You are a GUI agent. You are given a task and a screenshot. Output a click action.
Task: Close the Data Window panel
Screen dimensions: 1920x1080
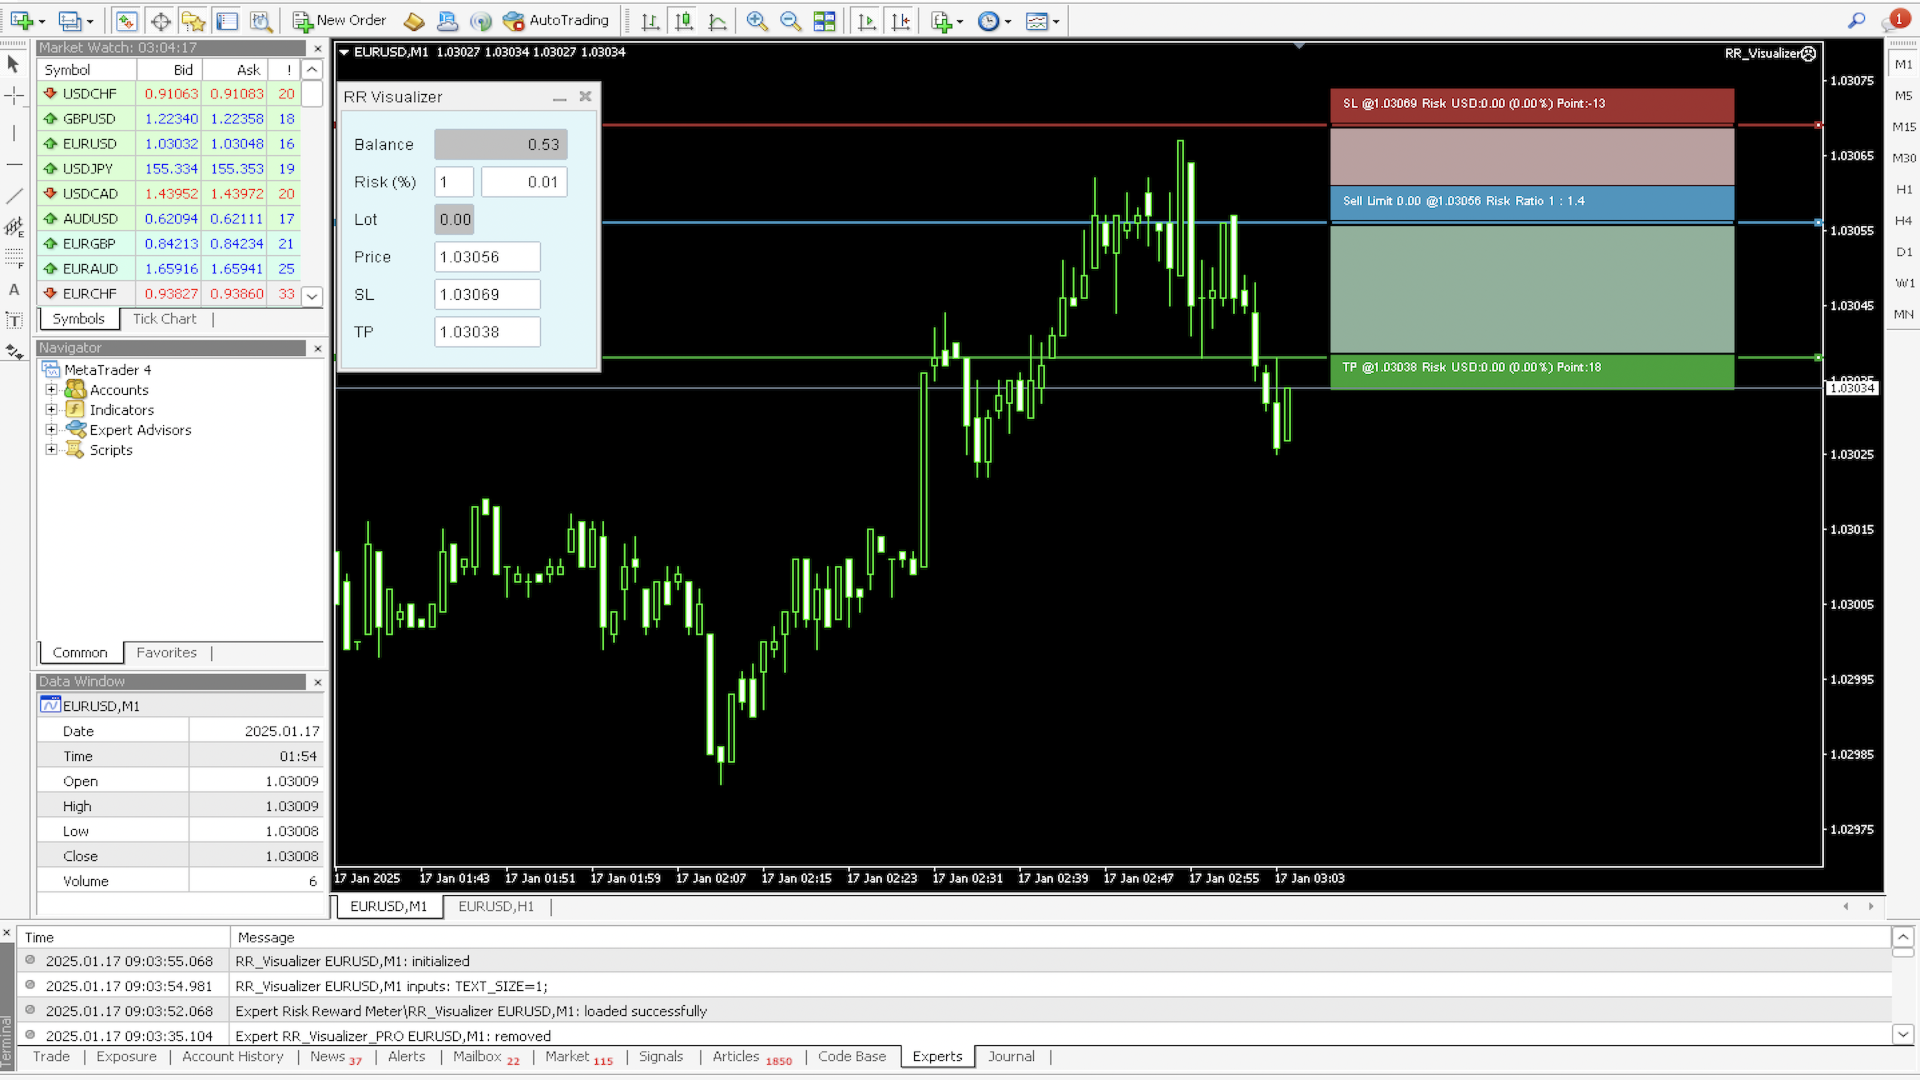(x=318, y=682)
